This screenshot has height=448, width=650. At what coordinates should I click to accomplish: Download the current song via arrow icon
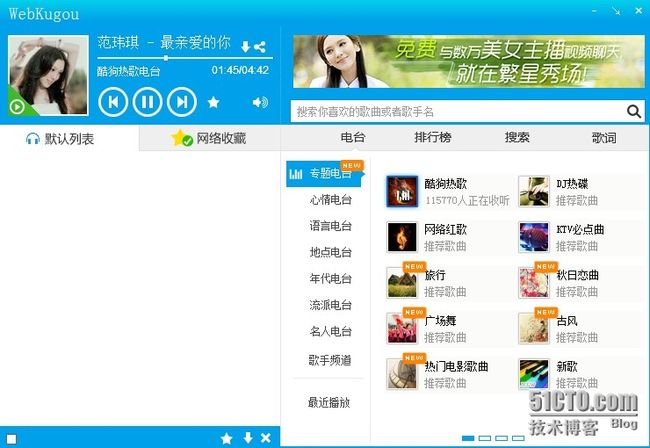245,47
